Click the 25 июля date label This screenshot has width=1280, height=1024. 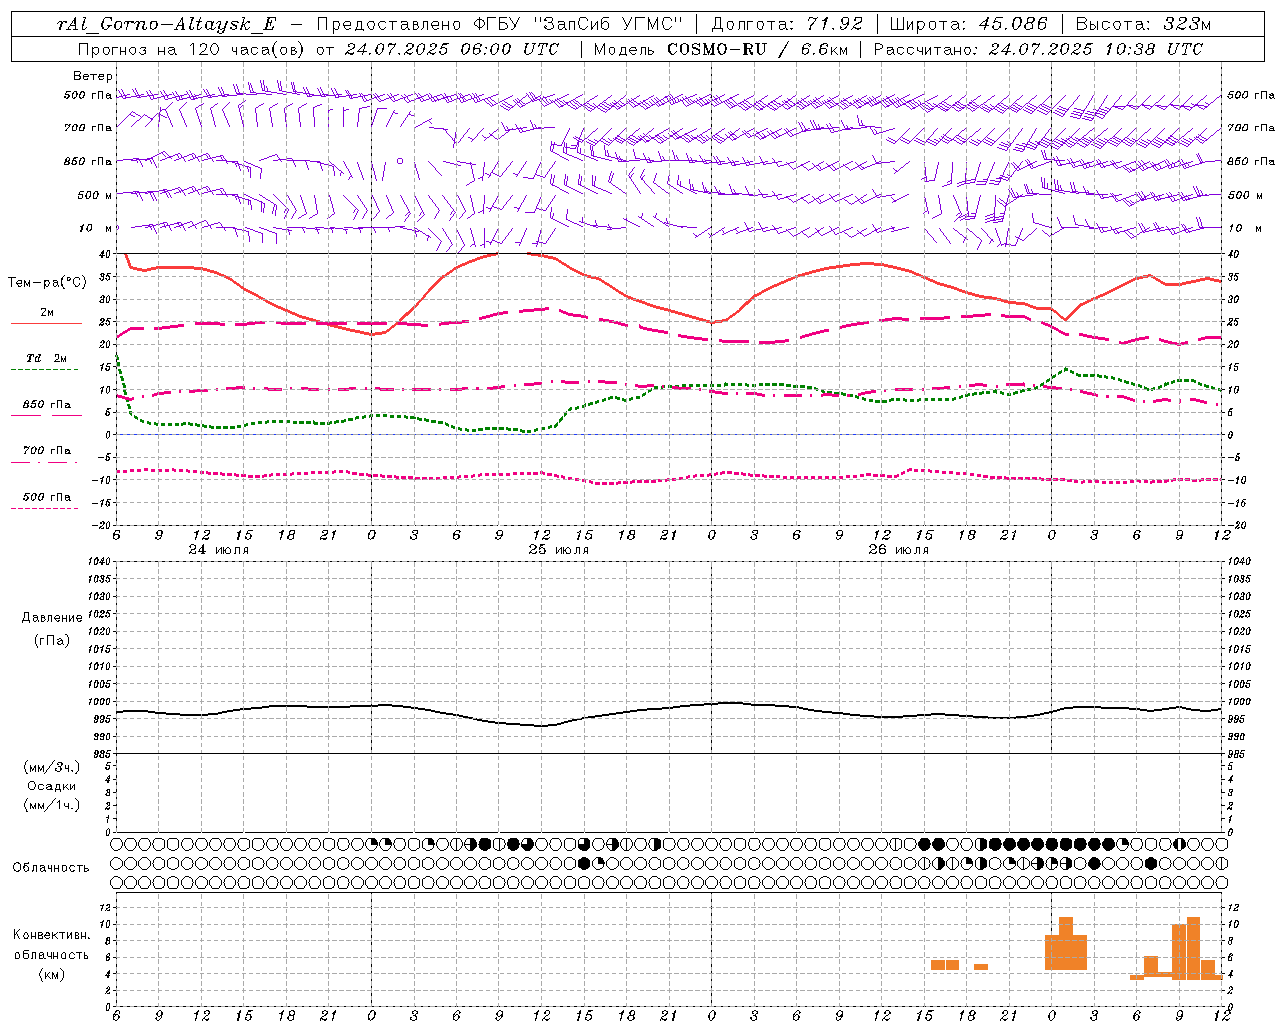coord(559,550)
